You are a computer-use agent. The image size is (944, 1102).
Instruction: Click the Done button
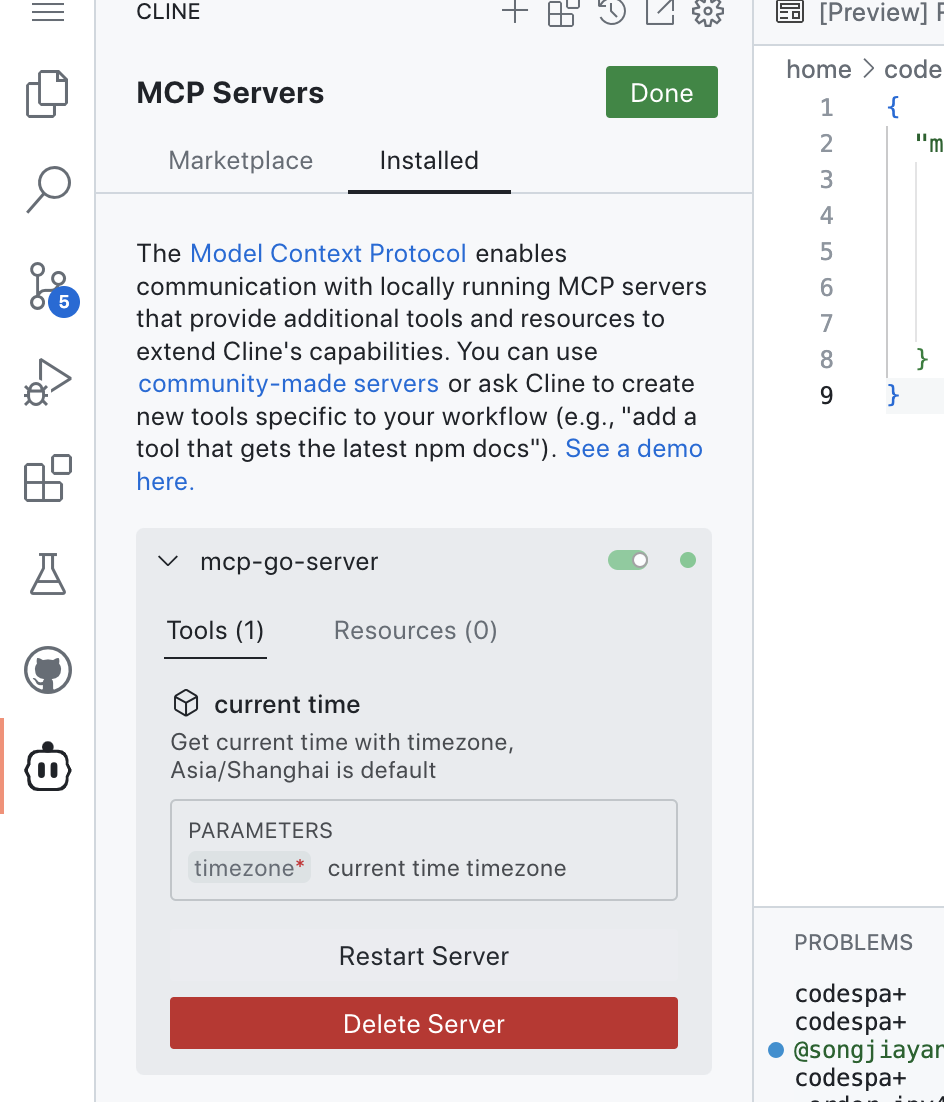661,92
